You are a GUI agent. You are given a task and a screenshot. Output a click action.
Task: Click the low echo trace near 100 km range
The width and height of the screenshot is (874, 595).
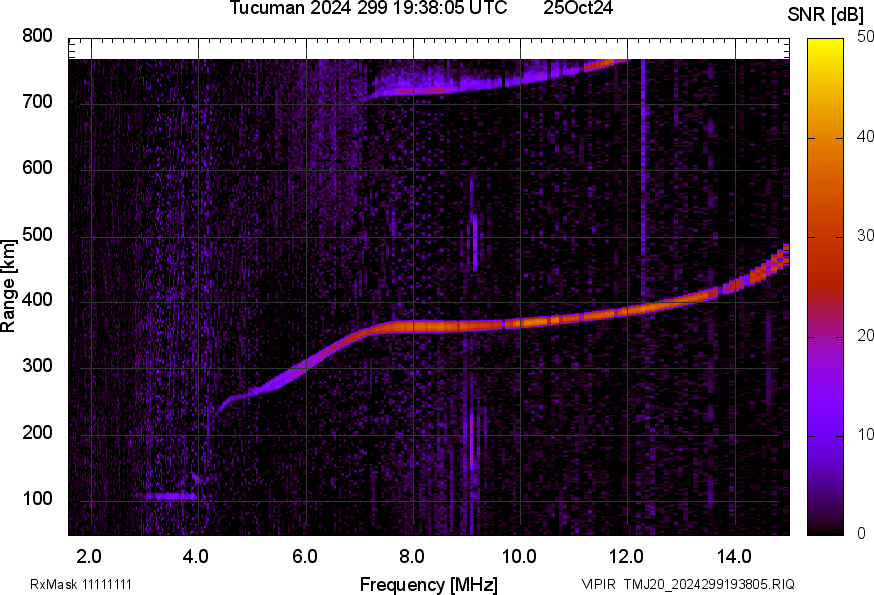[x=168, y=496]
